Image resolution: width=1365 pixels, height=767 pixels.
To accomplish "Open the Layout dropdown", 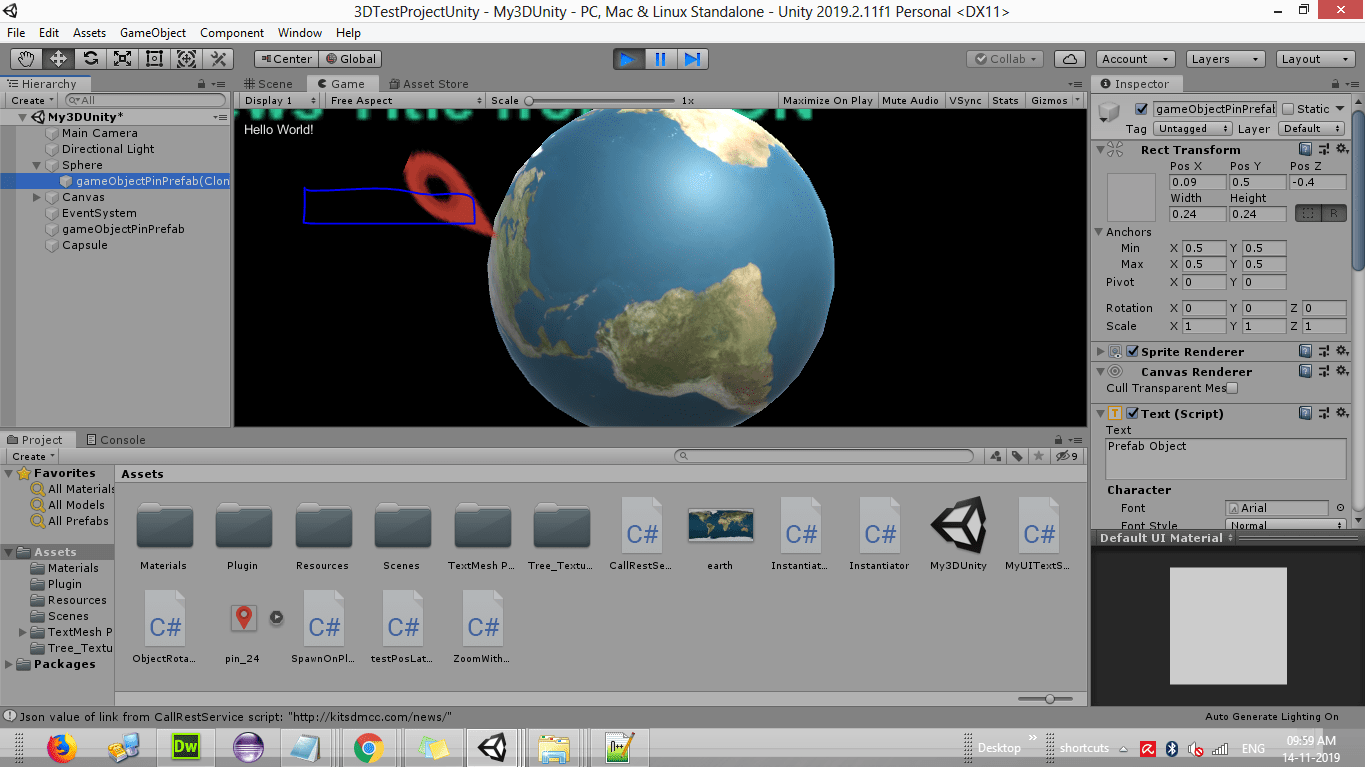I will (1315, 59).
